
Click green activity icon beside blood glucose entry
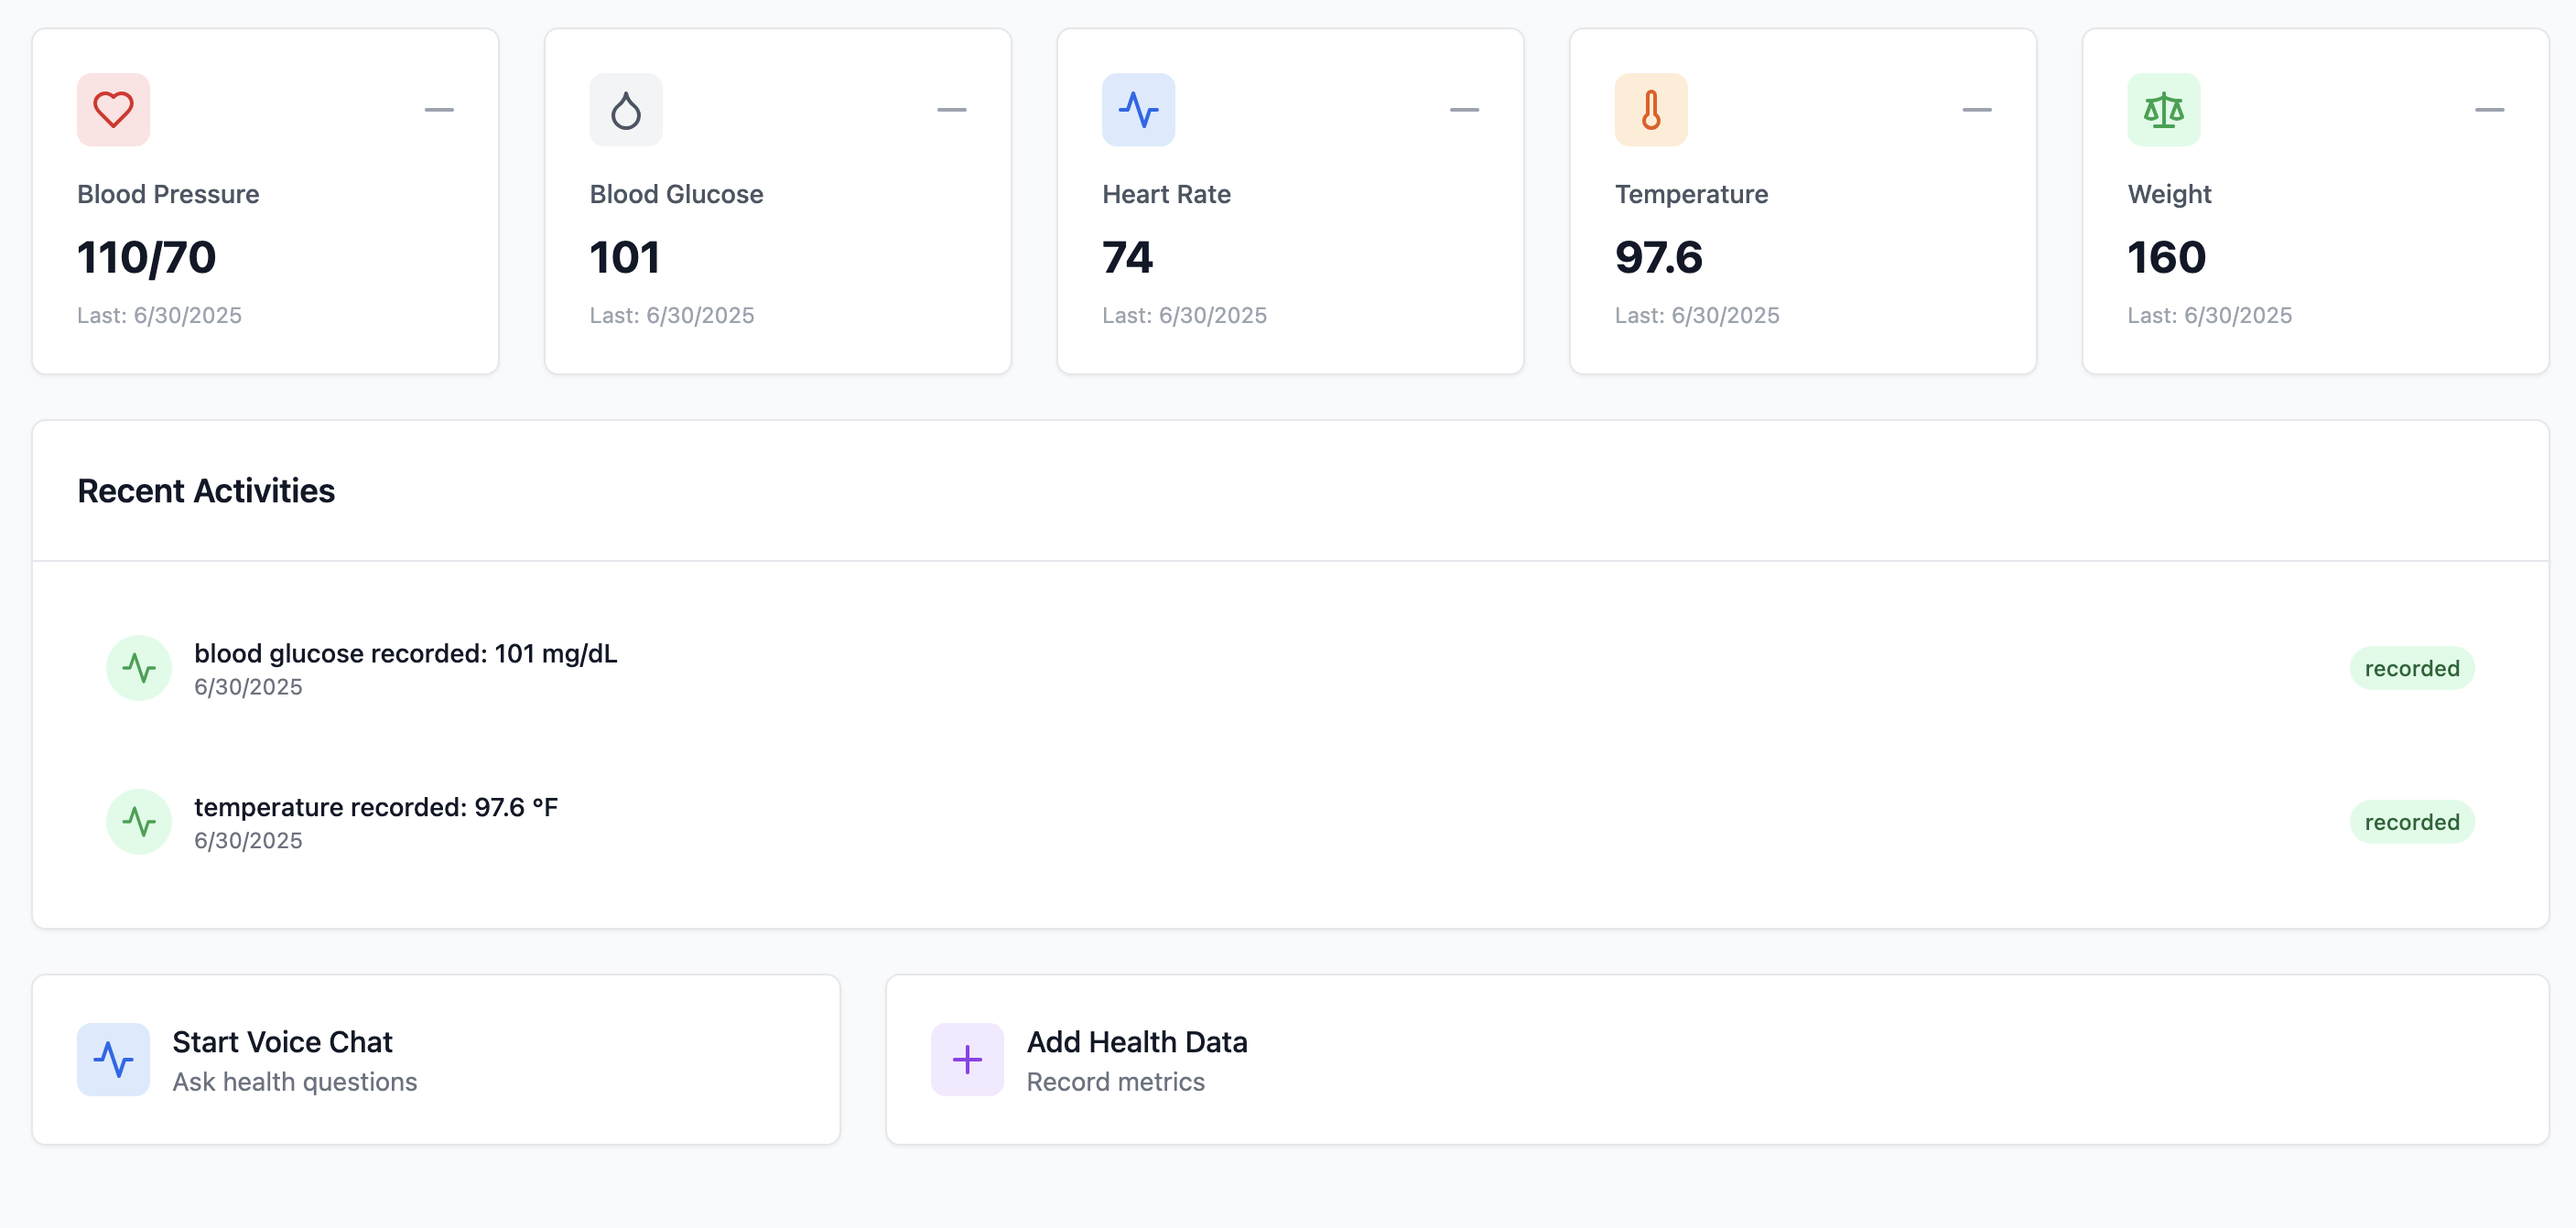tap(139, 668)
